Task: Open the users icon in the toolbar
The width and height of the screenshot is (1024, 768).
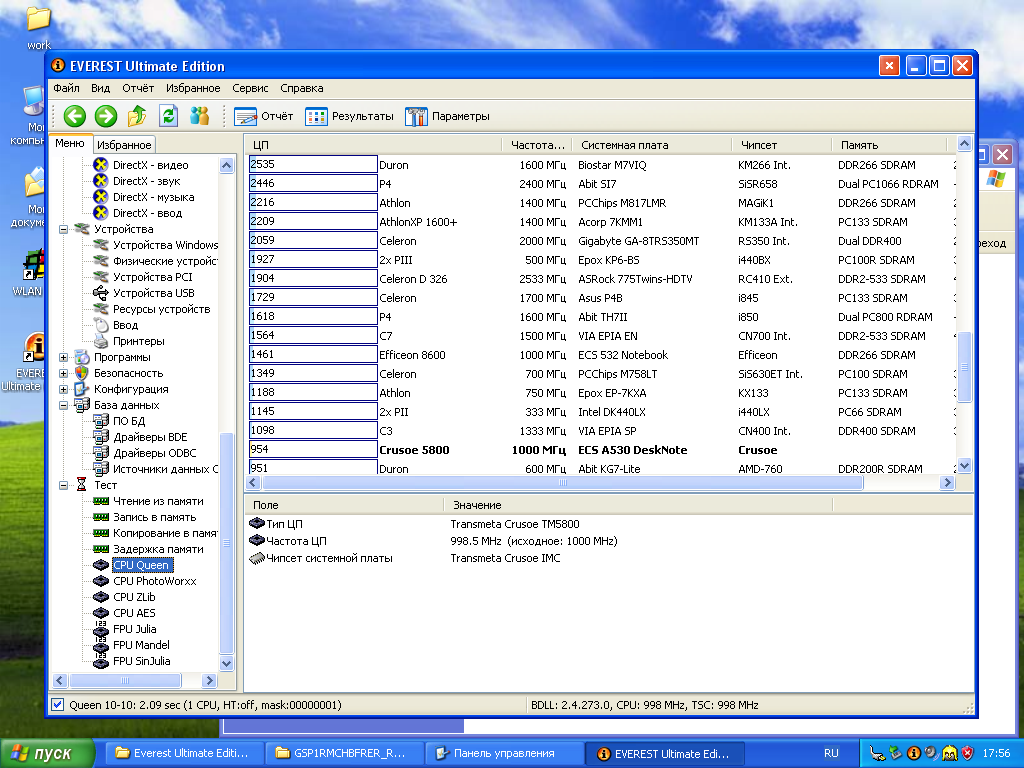Action: pyautogui.click(x=199, y=116)
